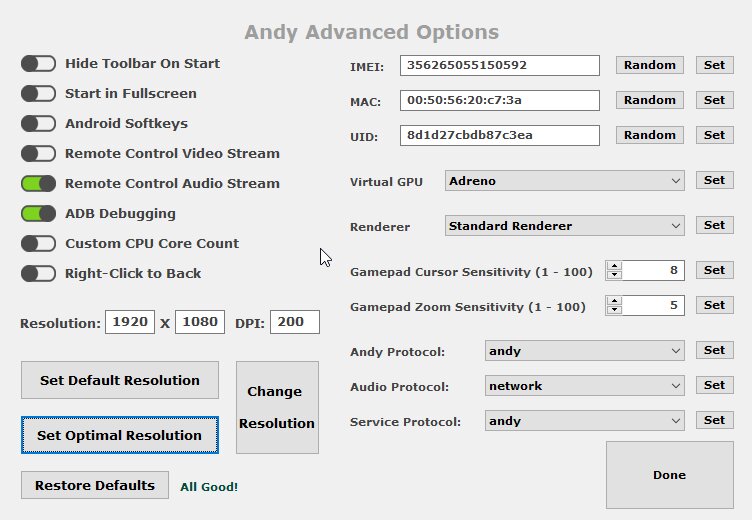Enable Custom CPU Core Count switch
Viewport: 752px width, 520px height.
point(38,243)
